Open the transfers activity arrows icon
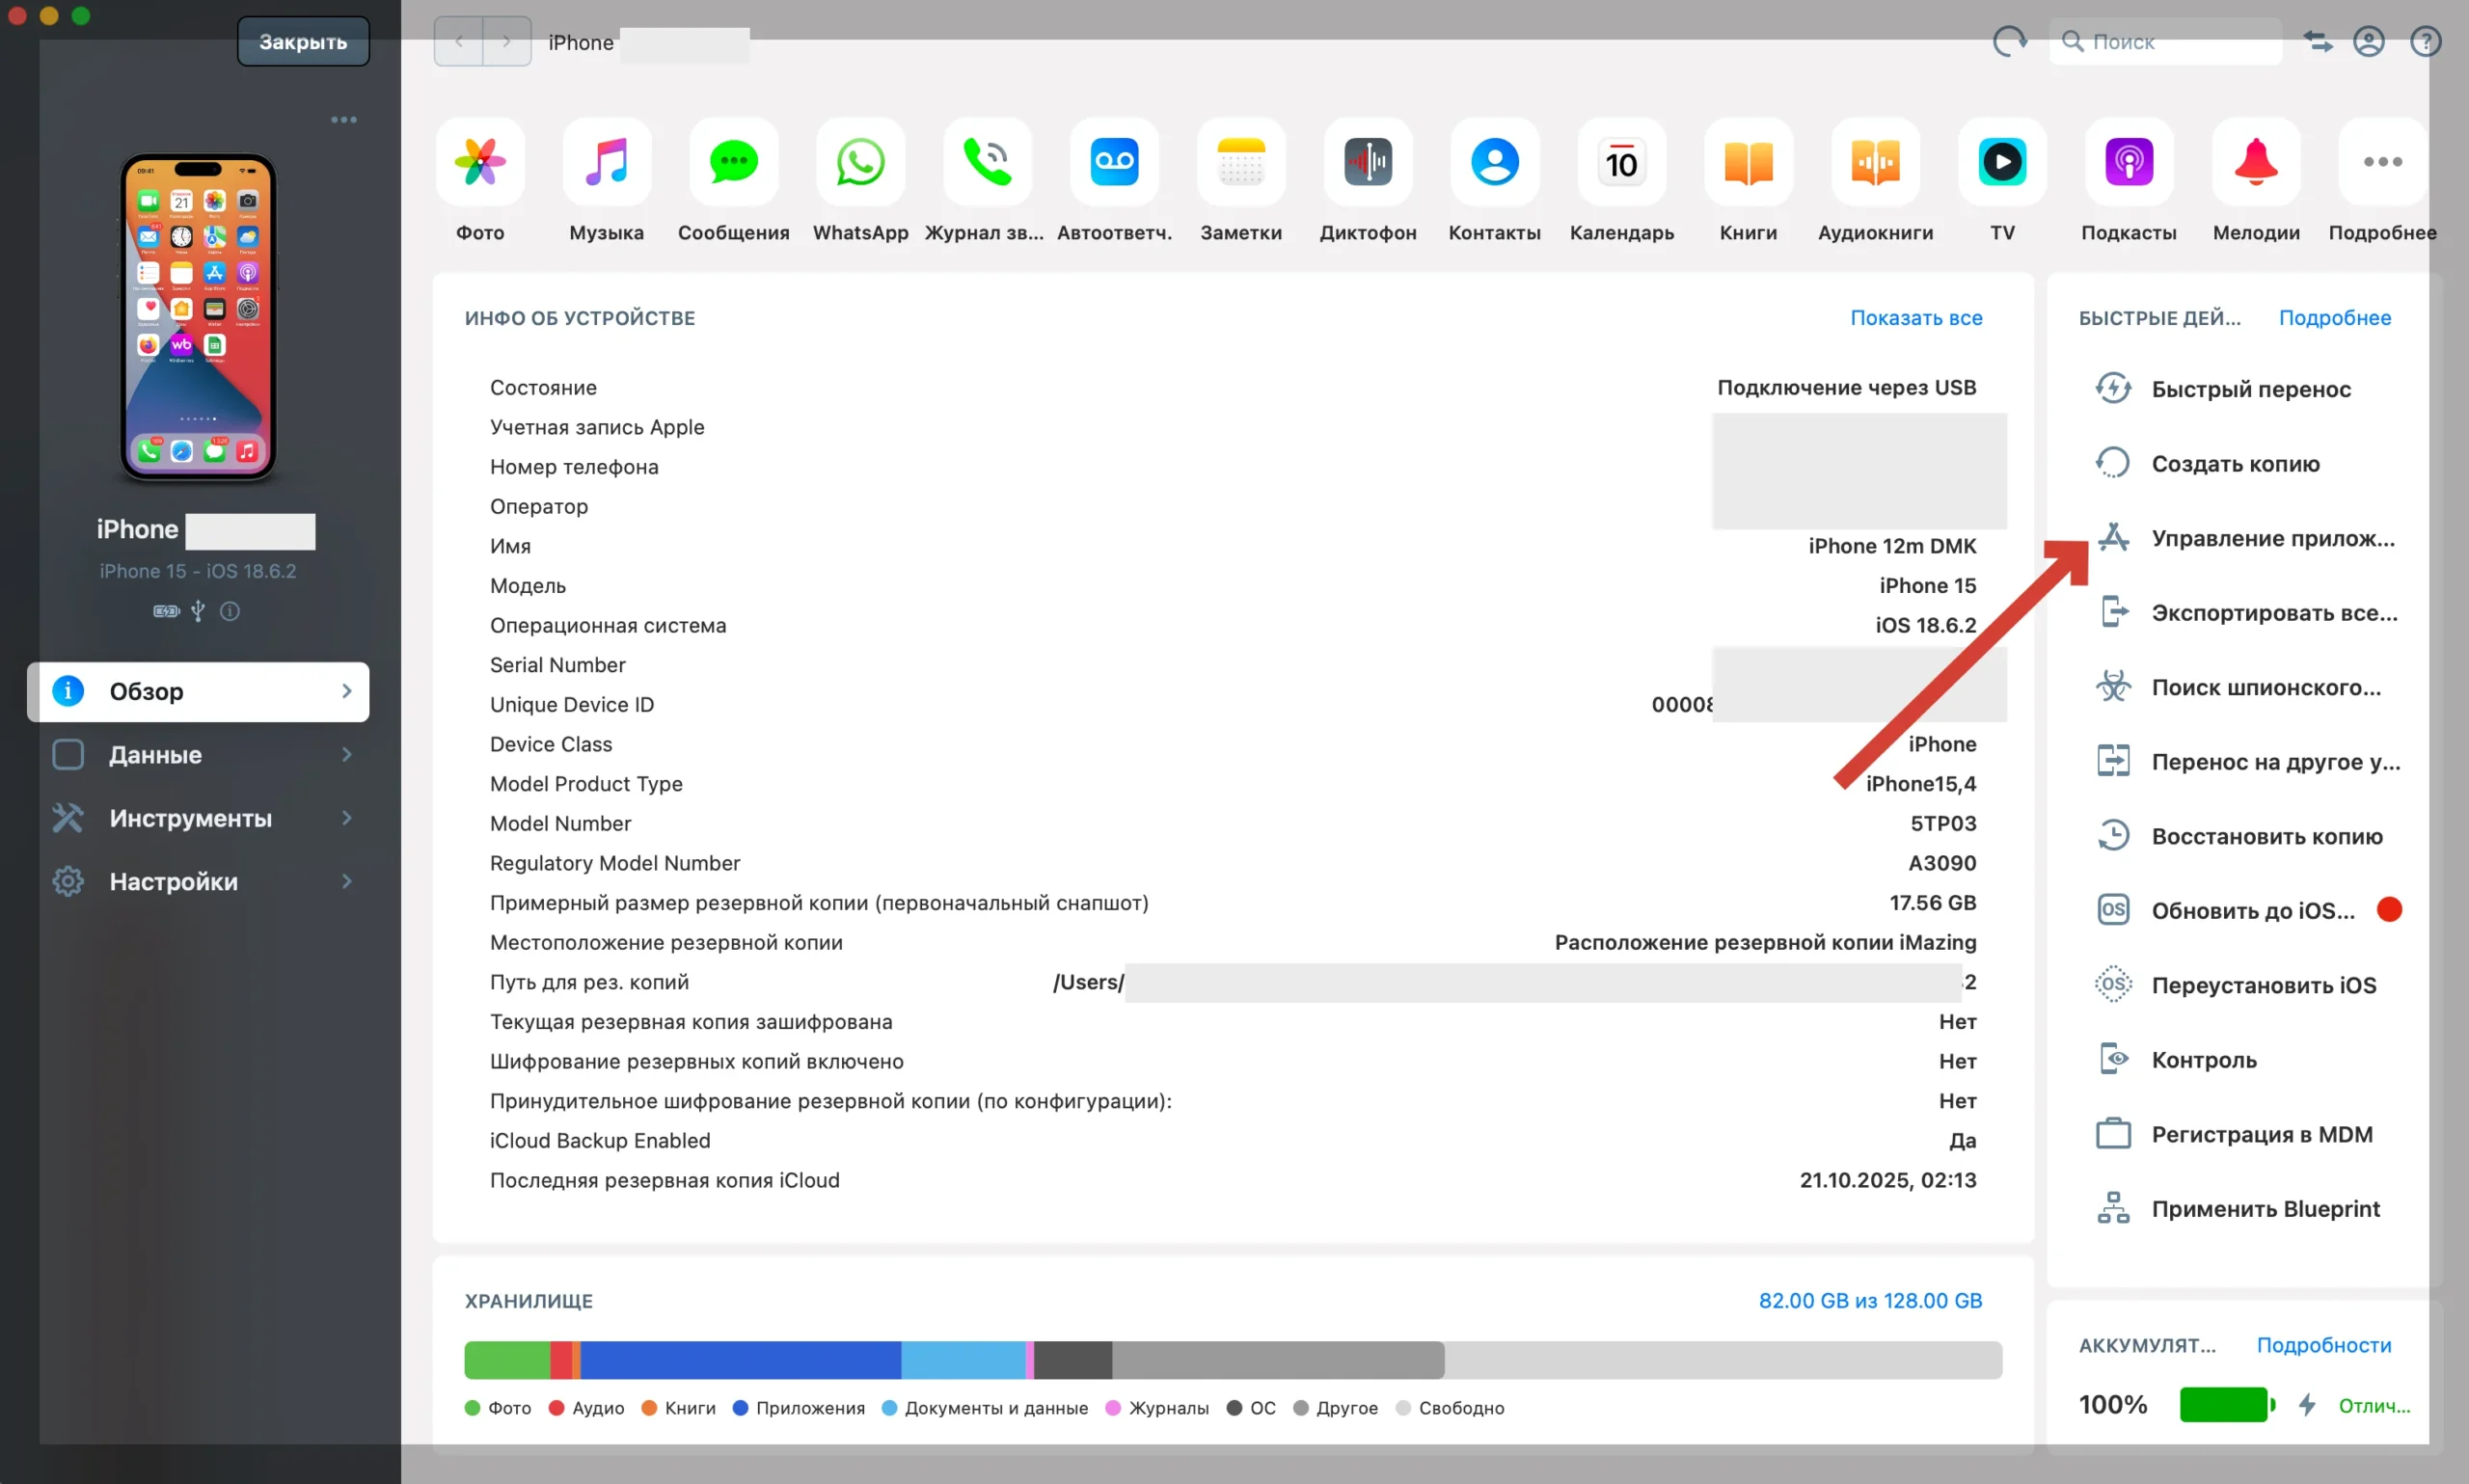This screenshot has height=1484, width=2469. [x=2318, y=42]
